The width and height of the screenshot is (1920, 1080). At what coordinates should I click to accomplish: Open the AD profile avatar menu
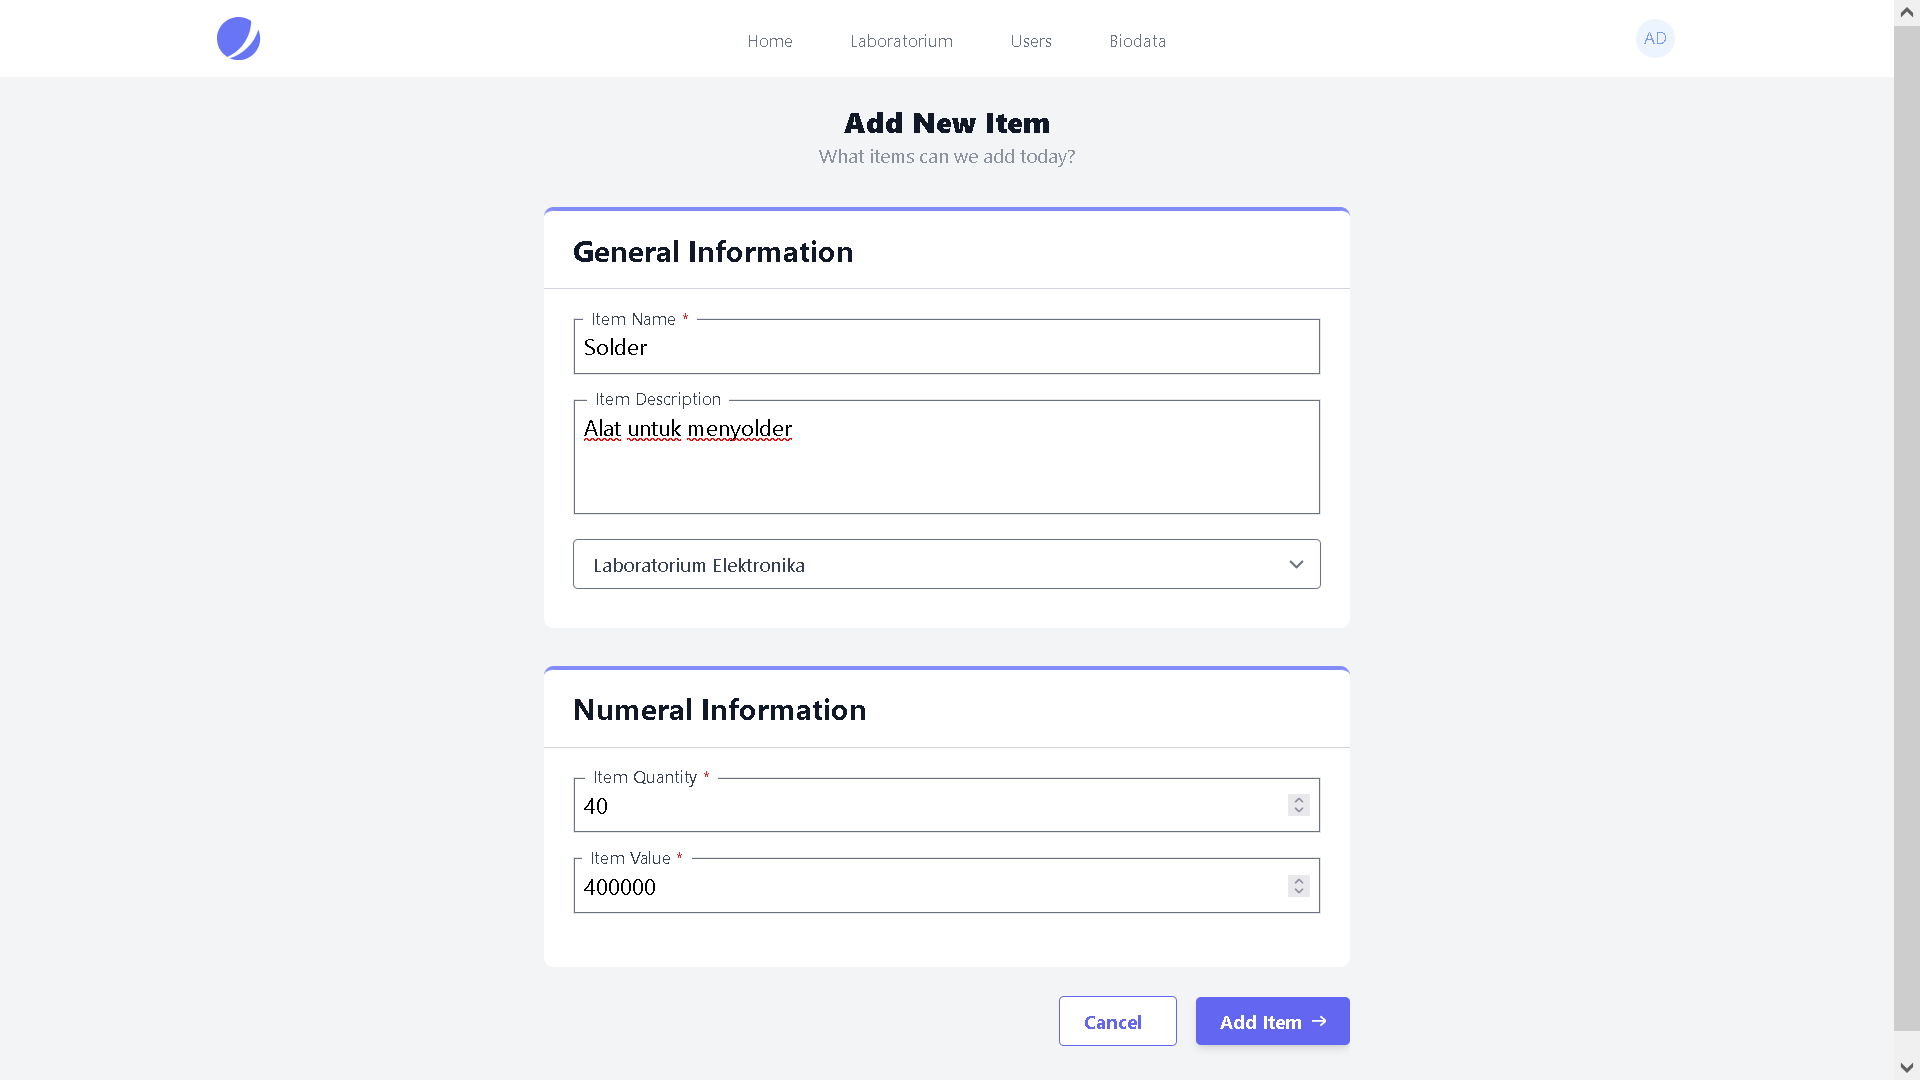[x=1655, y=38]
